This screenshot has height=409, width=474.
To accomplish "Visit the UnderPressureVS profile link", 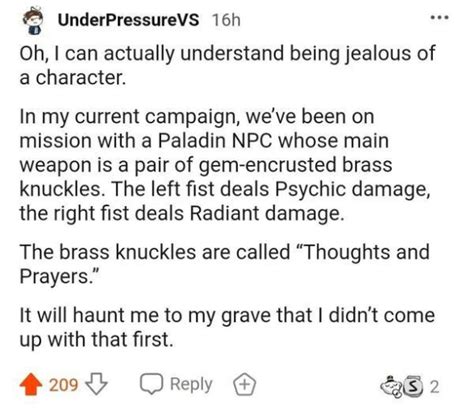I will pyautogui.click(x=128, y=20).
